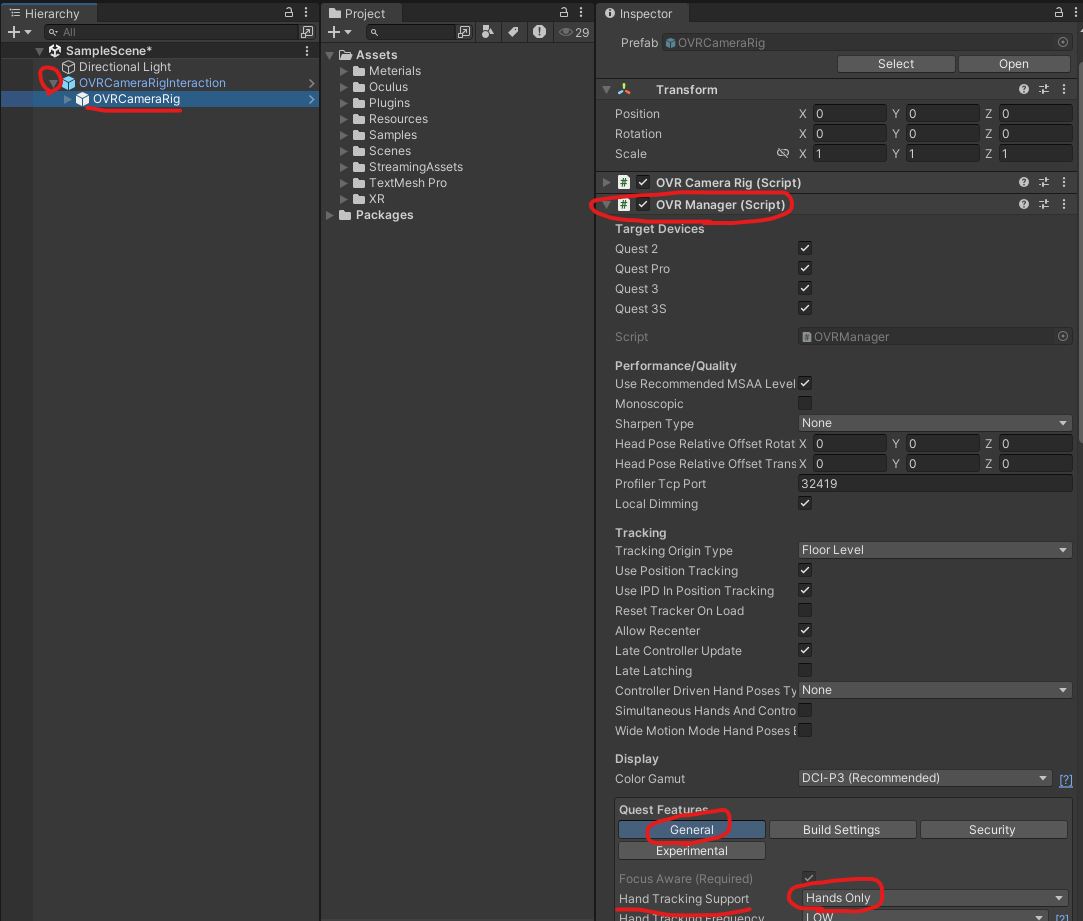Open Hierarchy panel kebab menu
Viewport: 1083px width, 921px height.
pos(306,12)
